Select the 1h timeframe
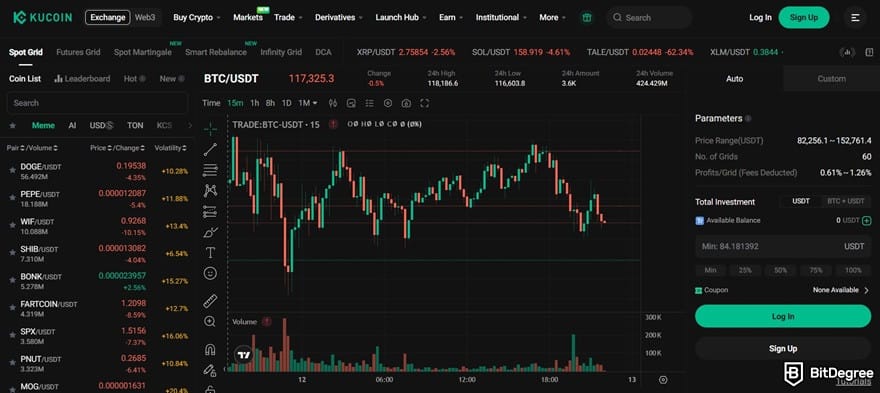The width and height of the screenshot is (880, 393). pyautogui.click(x=254, y=103)
